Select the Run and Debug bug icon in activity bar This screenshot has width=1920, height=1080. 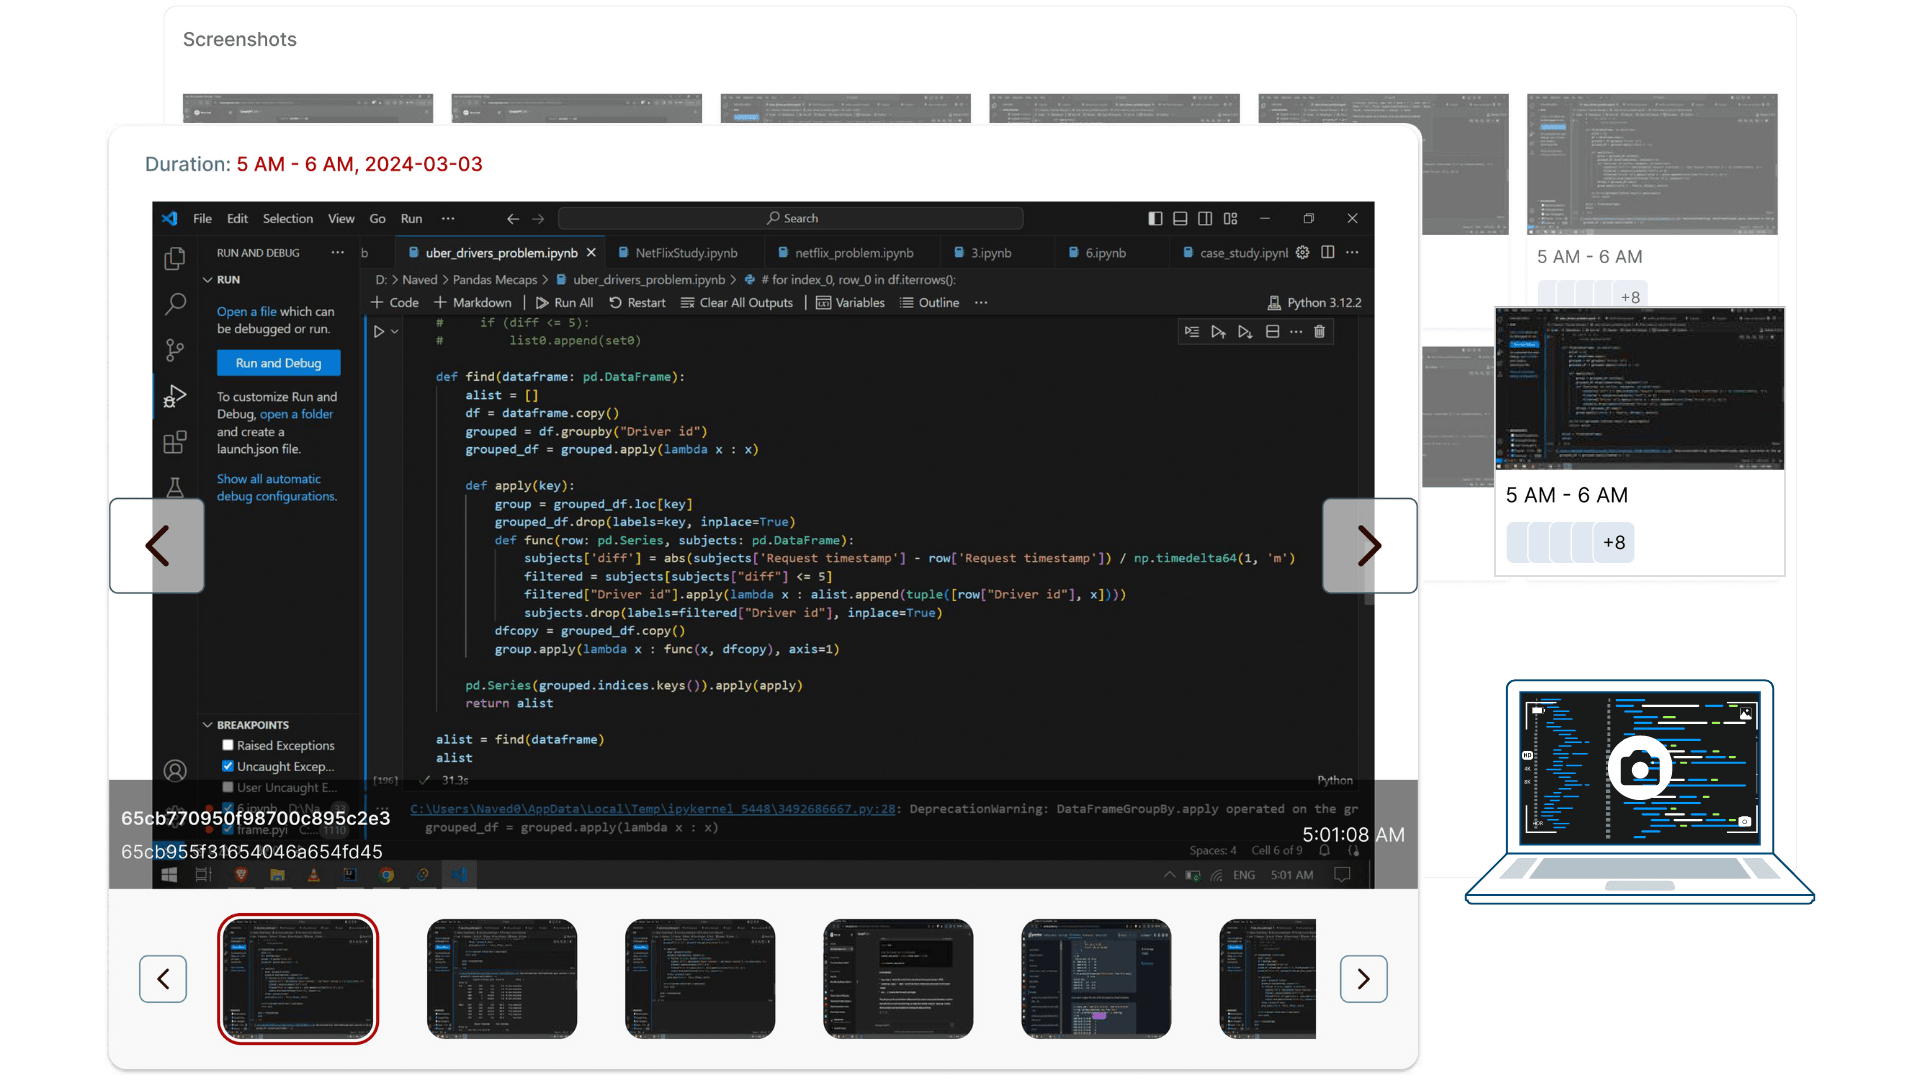pos(175,396)
